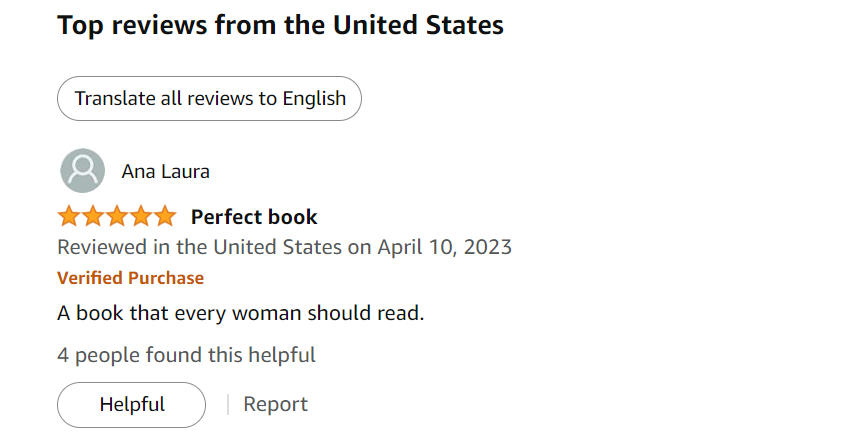Click '4 people found this helpful' text
This screenshot has width=860, height=447.
tap(186, 355)
